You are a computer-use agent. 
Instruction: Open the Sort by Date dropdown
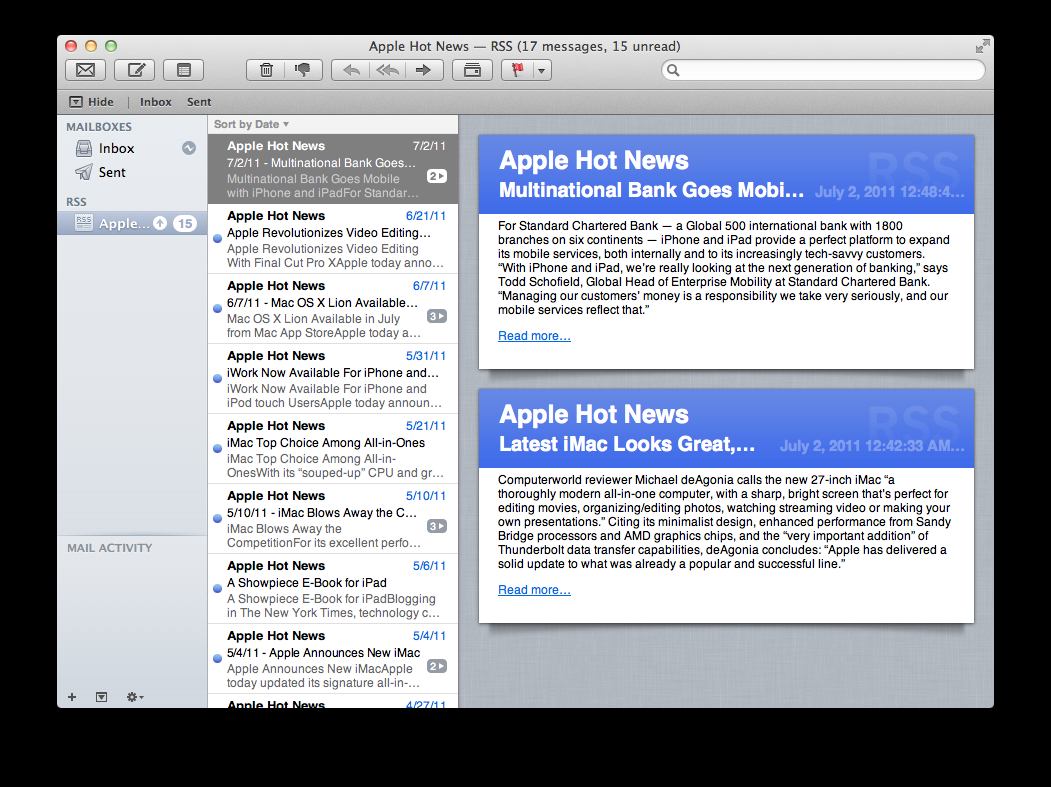tap(251, 124)
